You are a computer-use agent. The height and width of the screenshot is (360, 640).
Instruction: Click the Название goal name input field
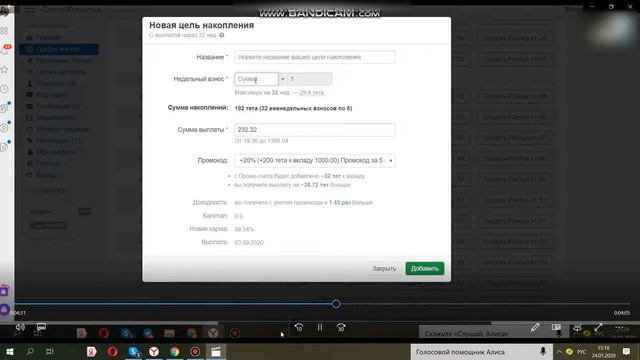coord(315,57)
